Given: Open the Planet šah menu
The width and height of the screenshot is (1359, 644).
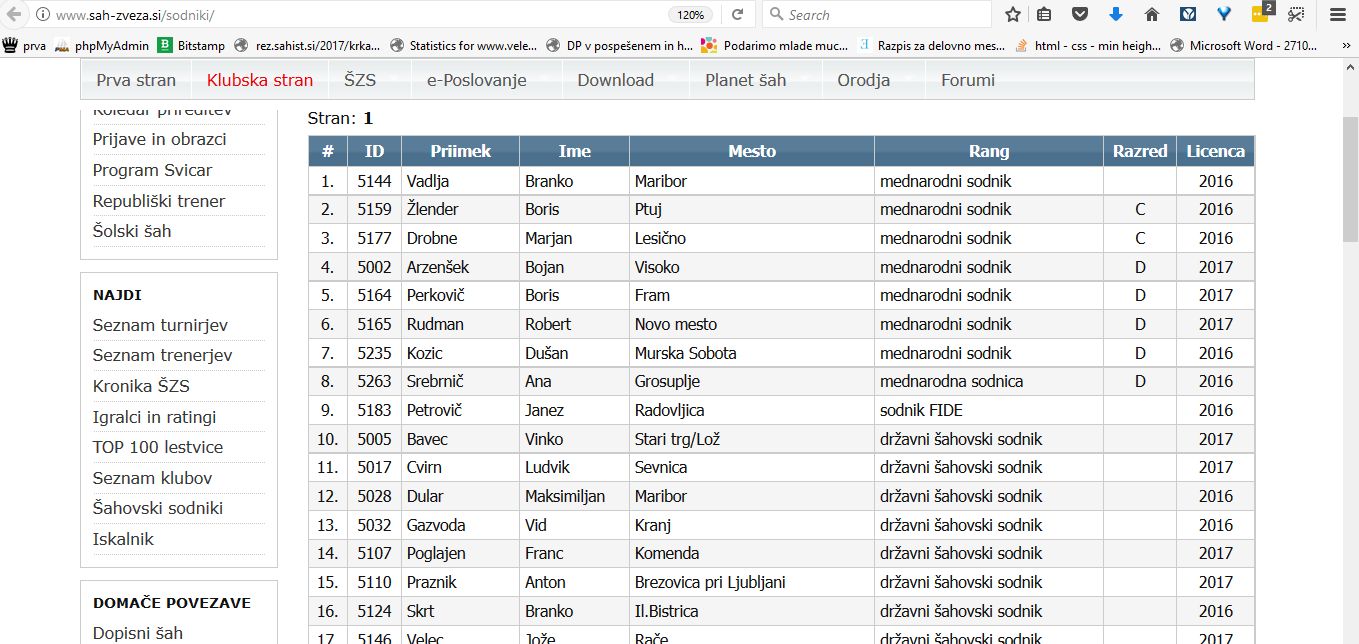Looking at the screenshot, I should [x=745, y=80].
